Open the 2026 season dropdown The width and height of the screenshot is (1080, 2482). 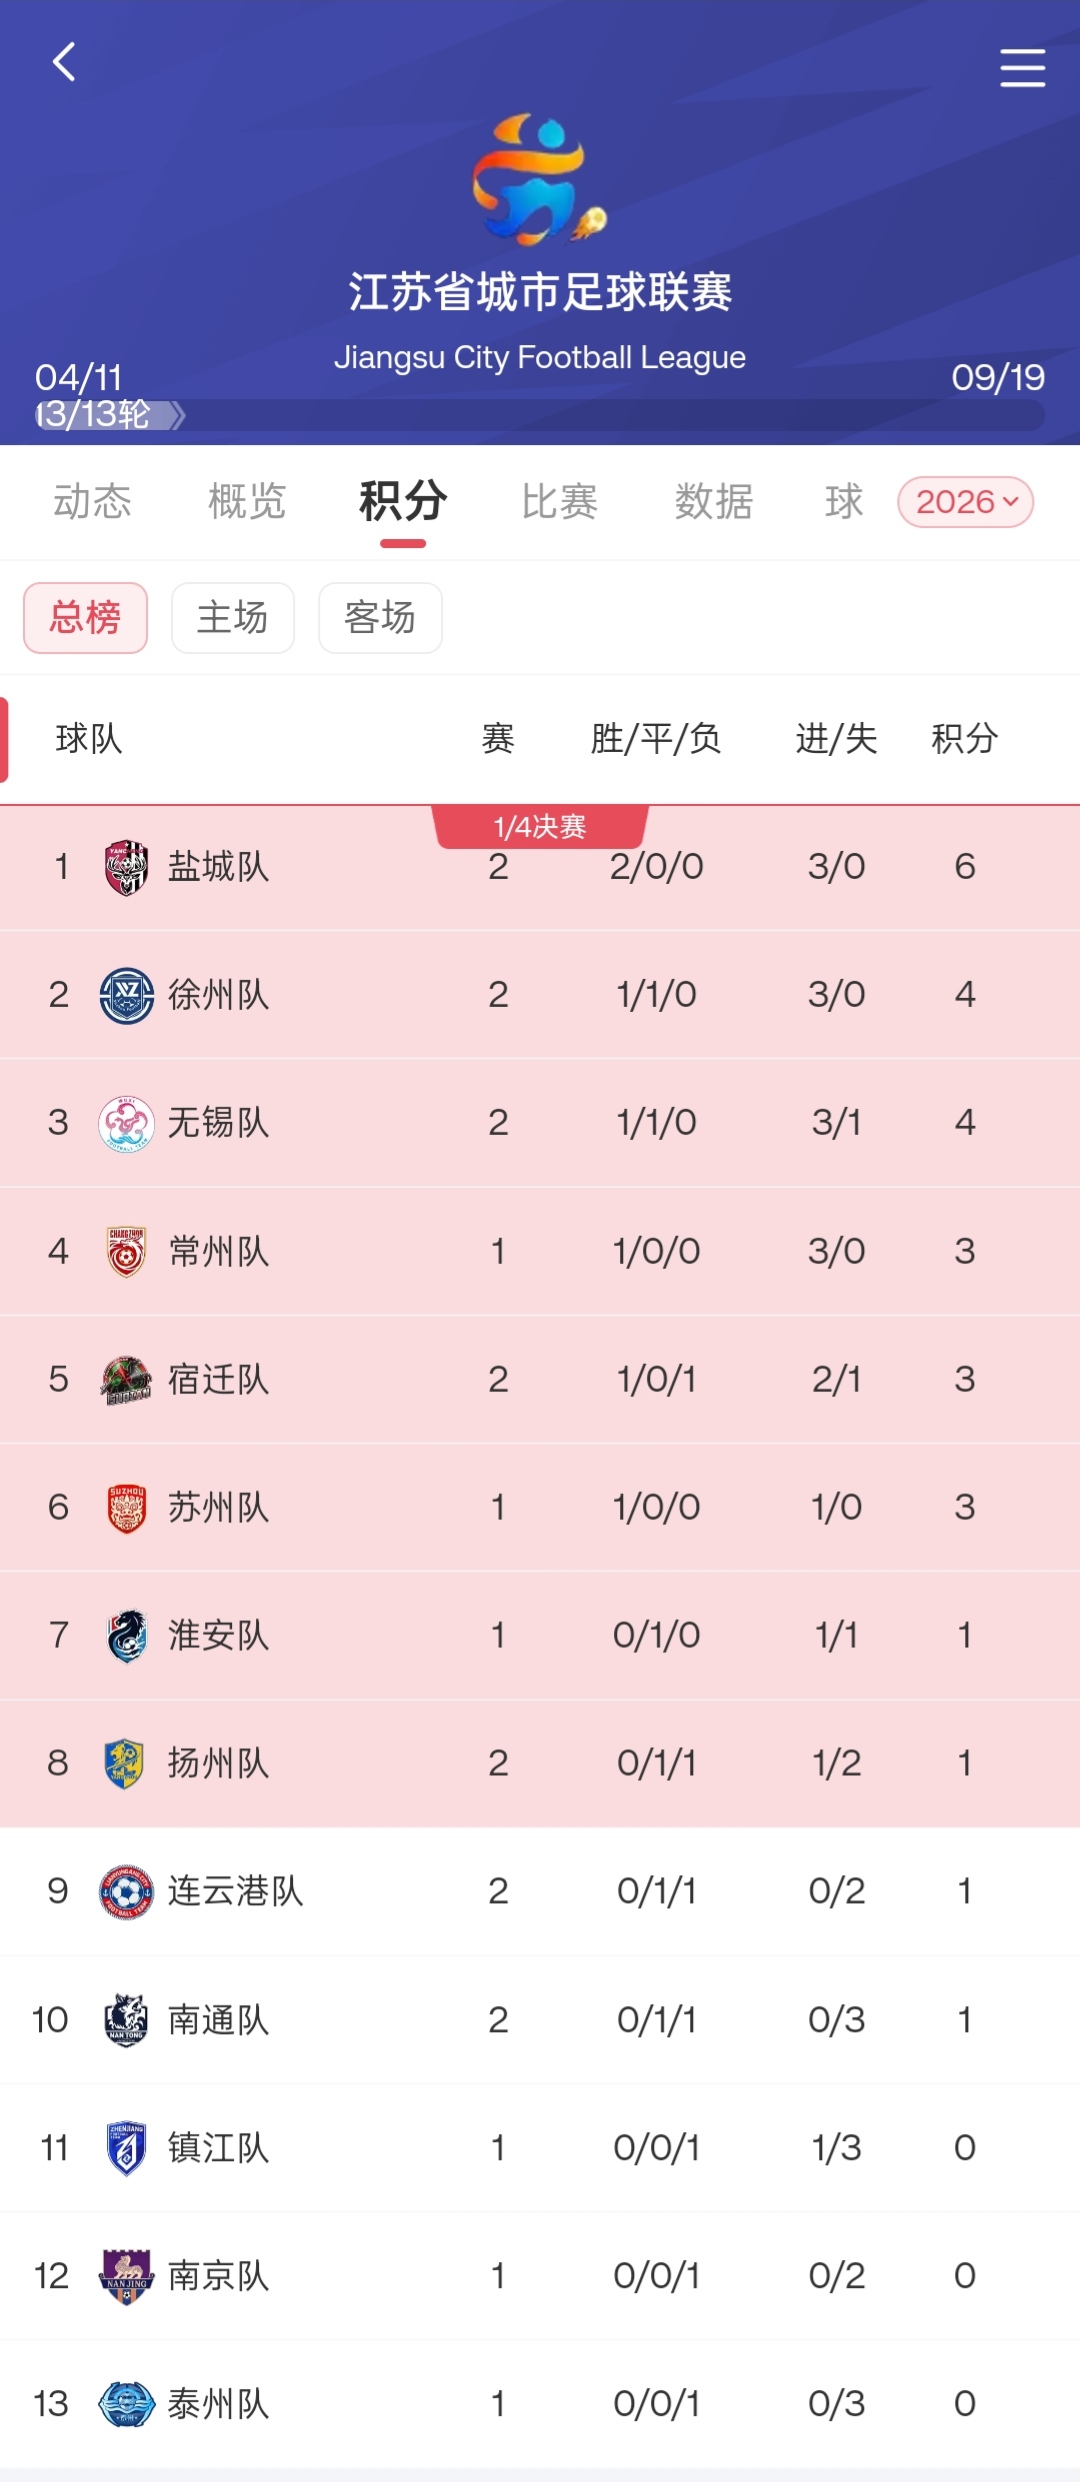coord(966,502)
